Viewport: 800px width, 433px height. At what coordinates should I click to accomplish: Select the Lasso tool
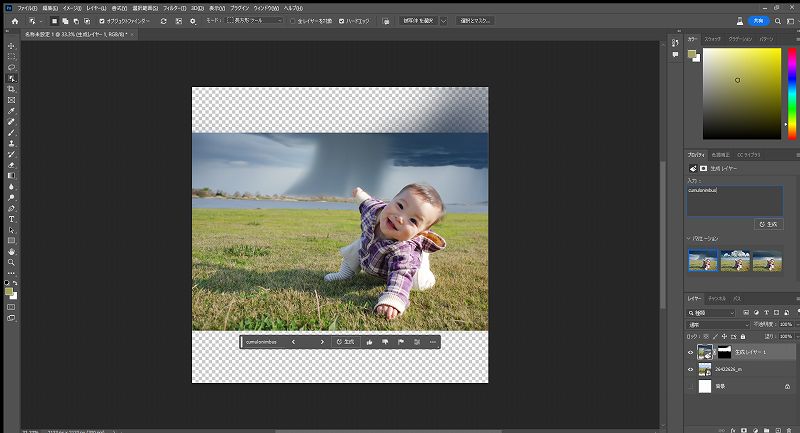coord(11,67)
